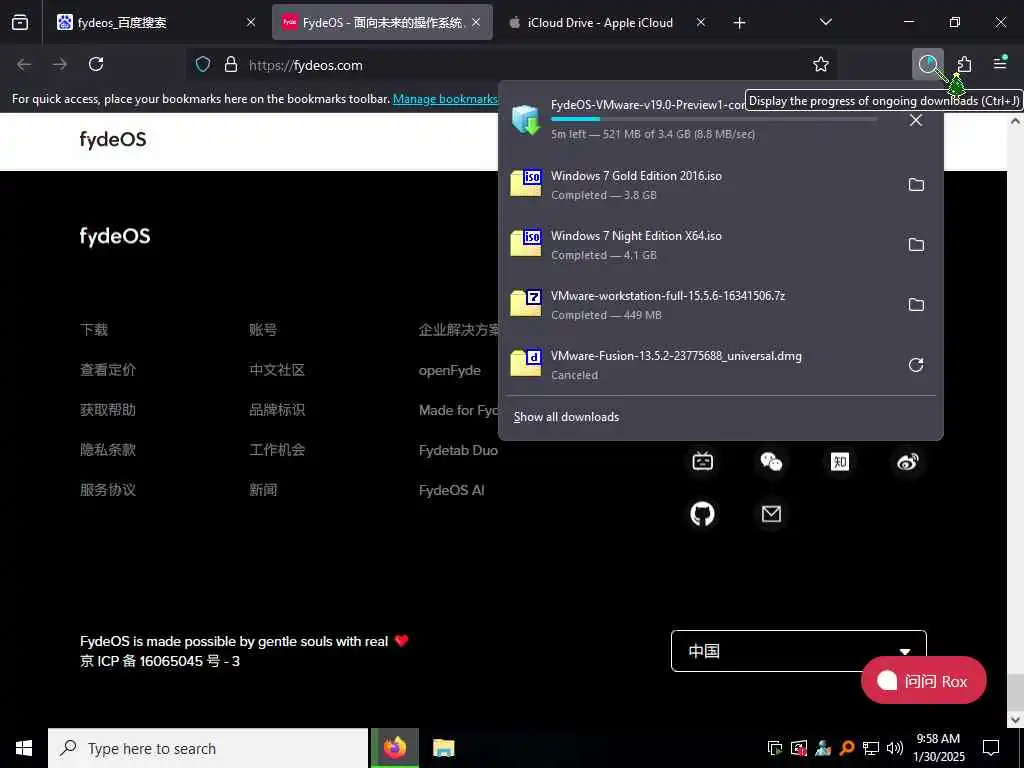This screenshot has width=1024, height=768.
Task: Open the volume speaker tray icon
Action: (895, 748)
